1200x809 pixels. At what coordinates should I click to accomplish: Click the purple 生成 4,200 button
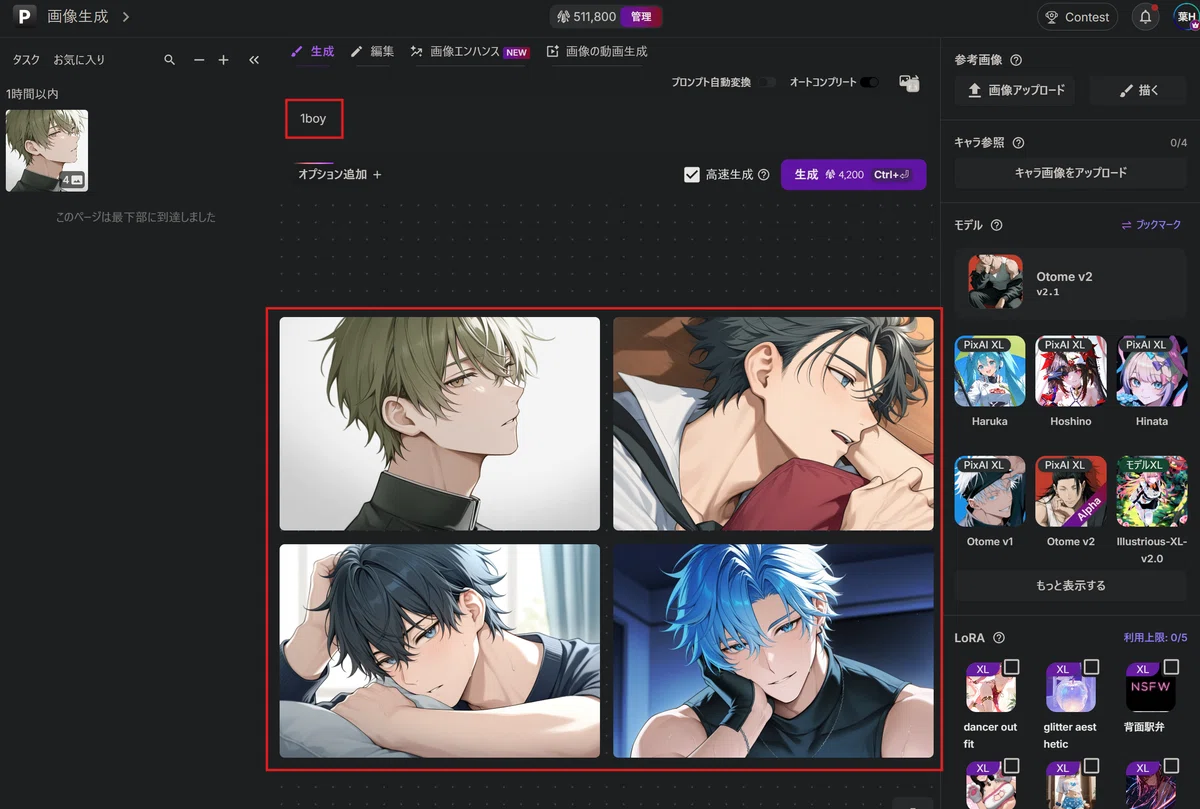point(853,174)
